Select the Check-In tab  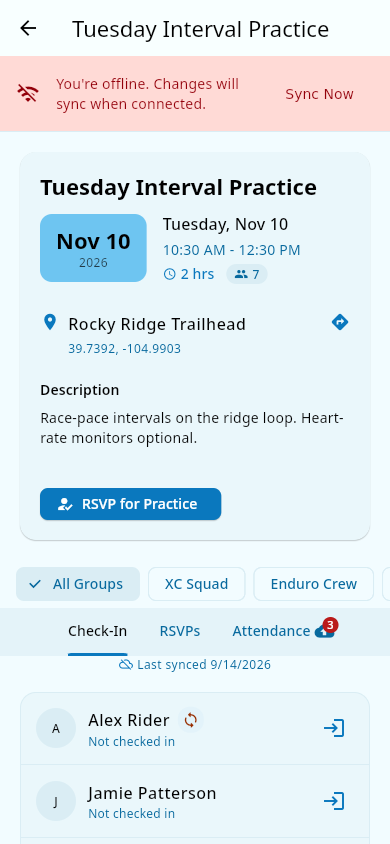pos(97,631)
